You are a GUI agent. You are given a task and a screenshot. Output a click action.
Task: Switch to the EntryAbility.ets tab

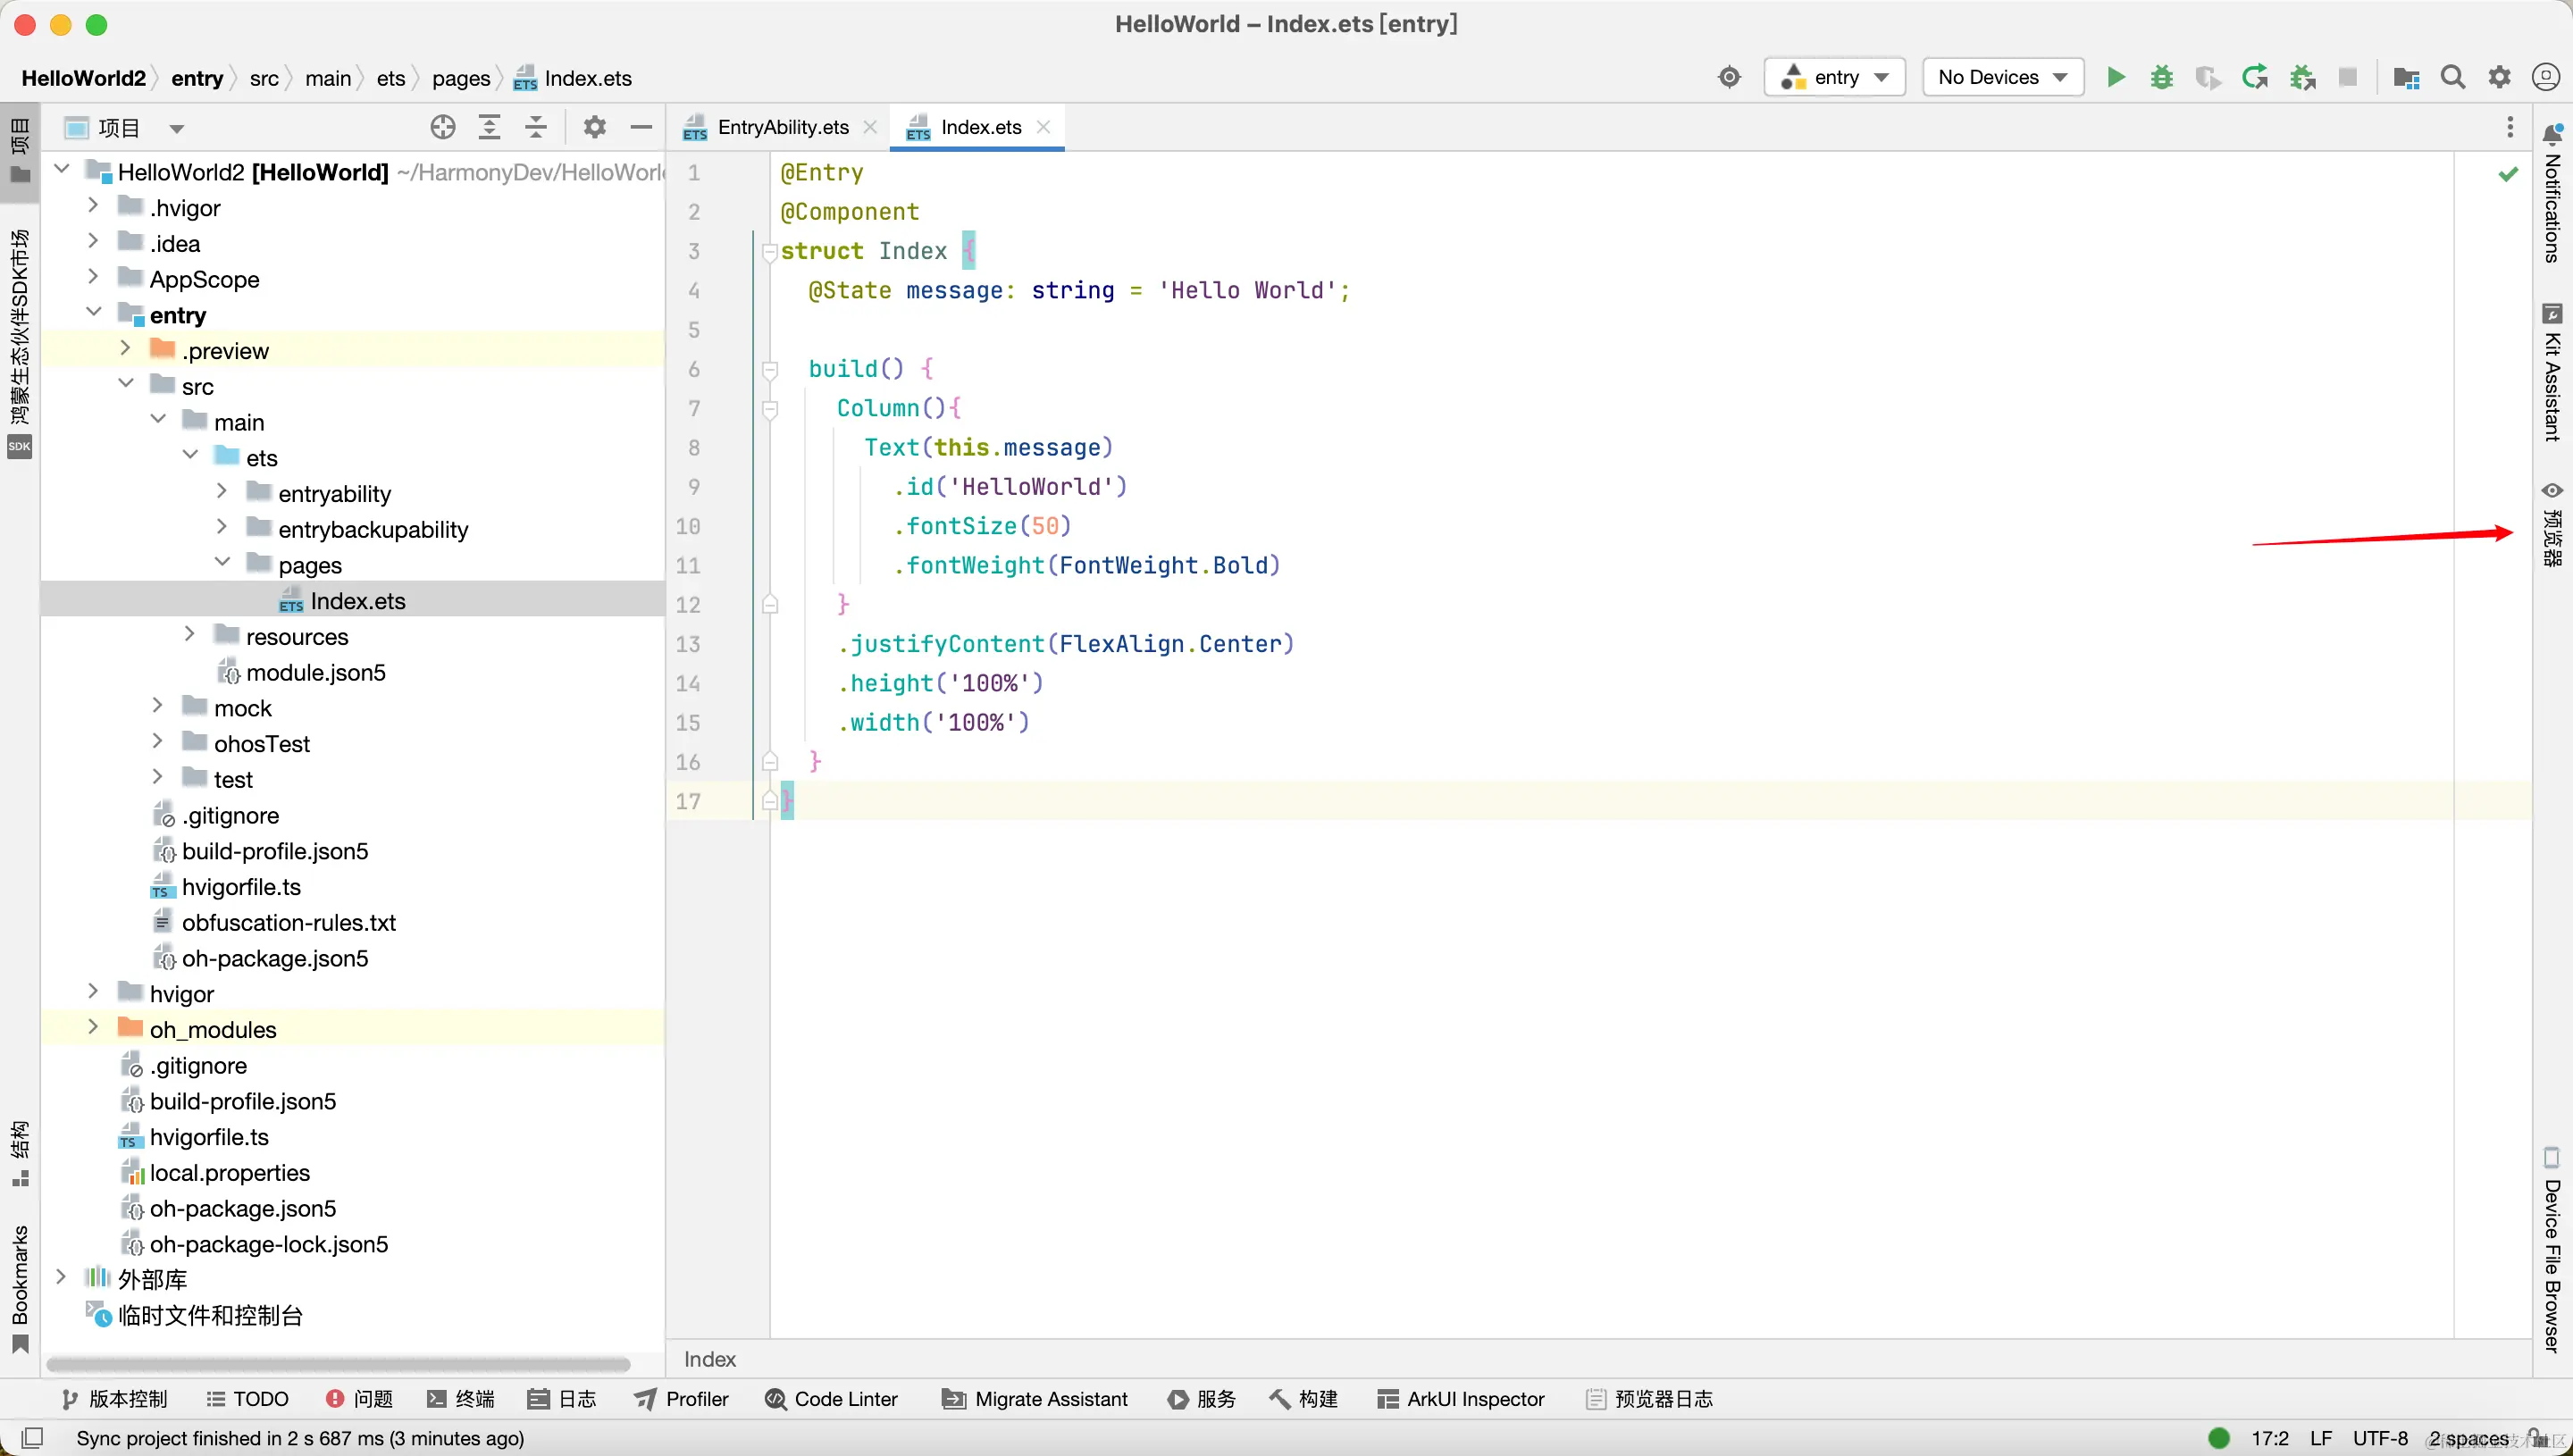782,127
